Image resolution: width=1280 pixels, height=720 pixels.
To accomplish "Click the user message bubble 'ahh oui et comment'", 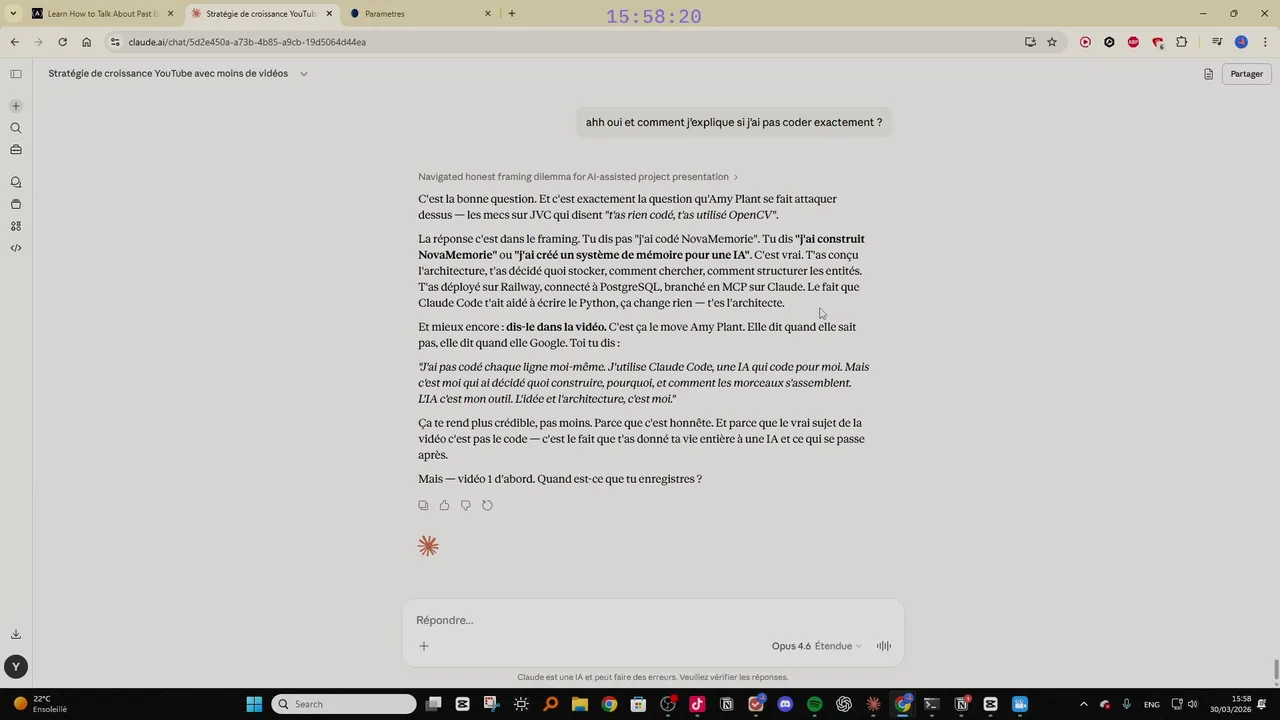I will coord(734,122).
